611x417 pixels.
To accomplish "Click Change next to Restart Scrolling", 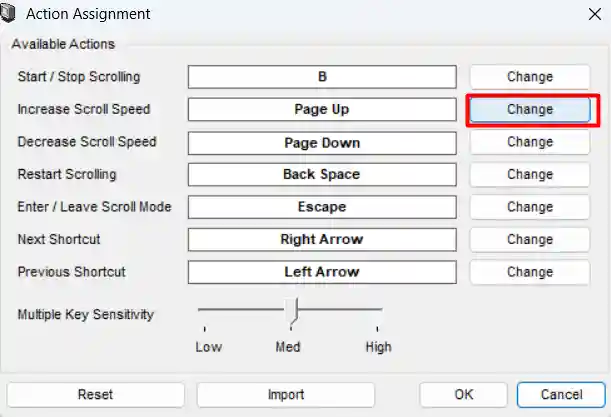I will 529,174.
